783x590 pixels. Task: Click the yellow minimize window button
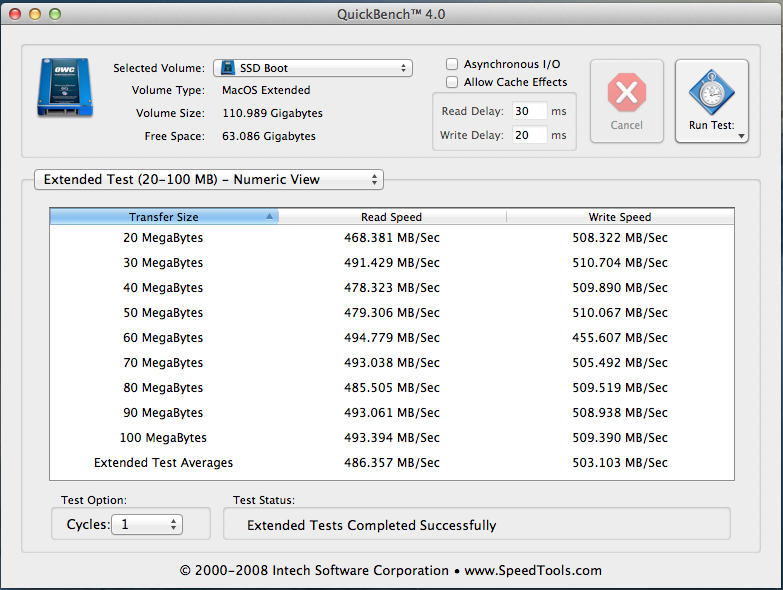click(x=35, y=14)
